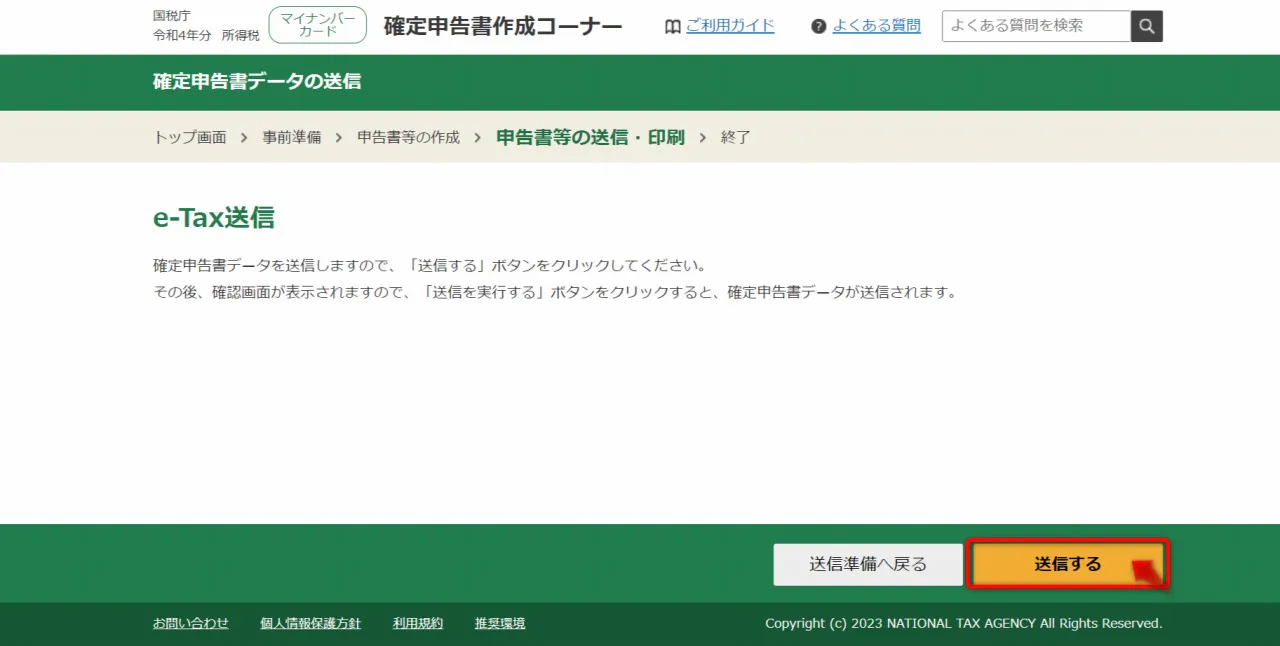Select 申告書等の作成 step in the breadcrumb

(408, 137)
